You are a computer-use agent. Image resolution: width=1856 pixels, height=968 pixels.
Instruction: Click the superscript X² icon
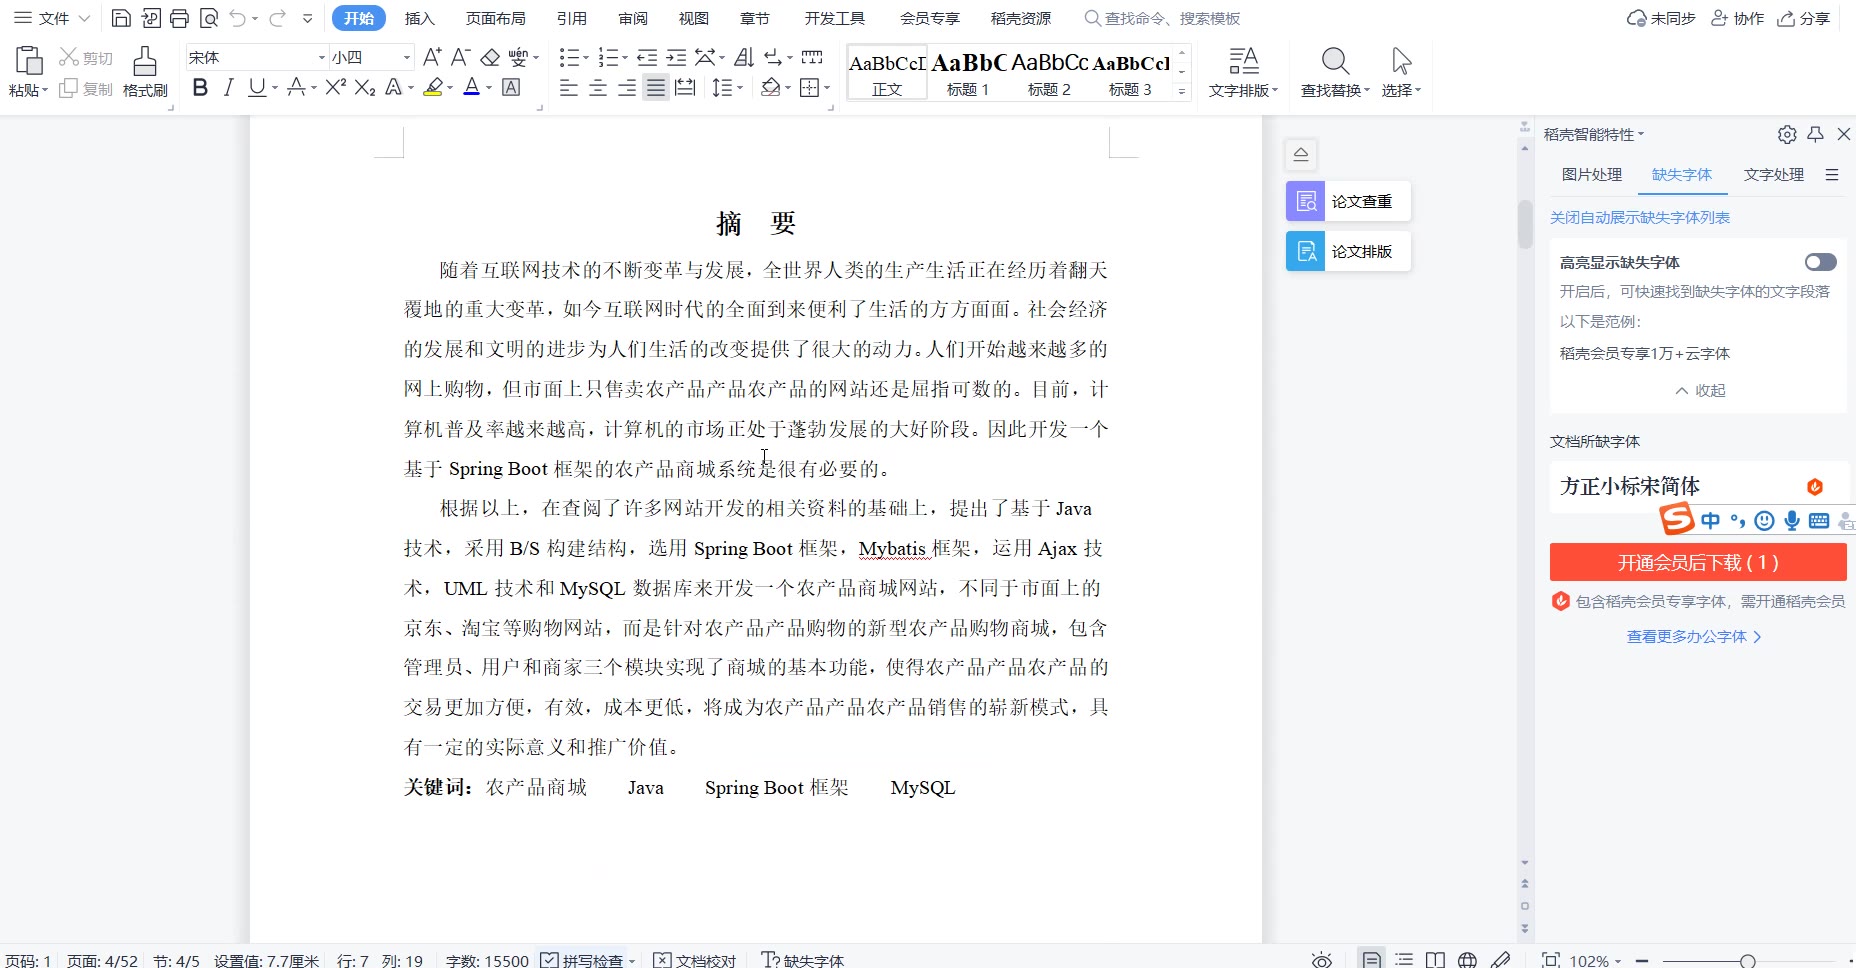pyautogui.click(x=336, y=88)
